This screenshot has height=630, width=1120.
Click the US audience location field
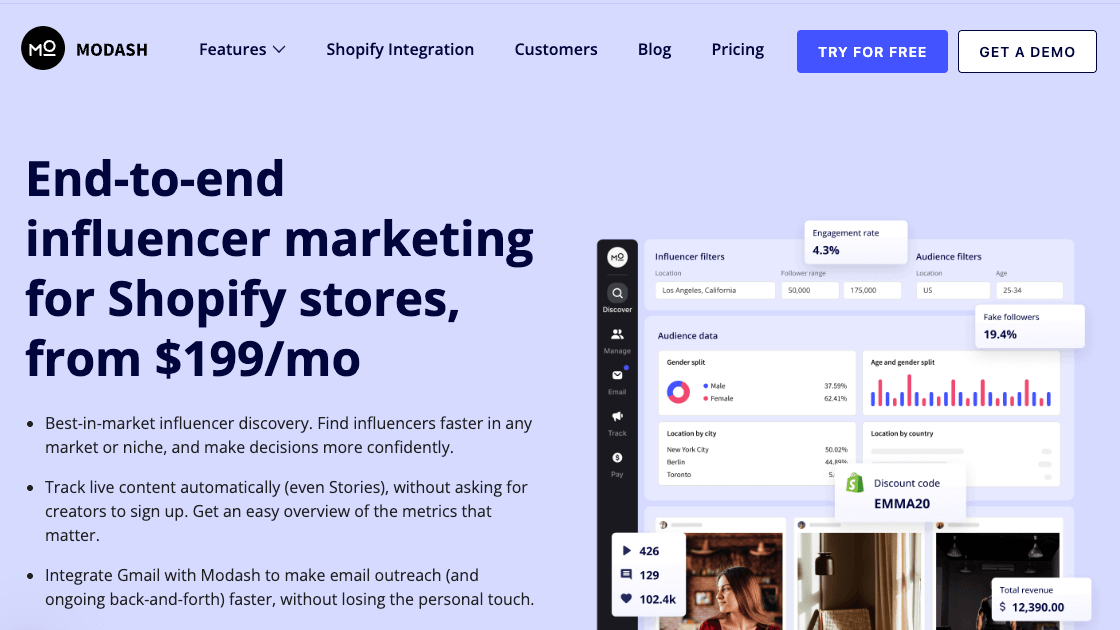pos(953,290)
